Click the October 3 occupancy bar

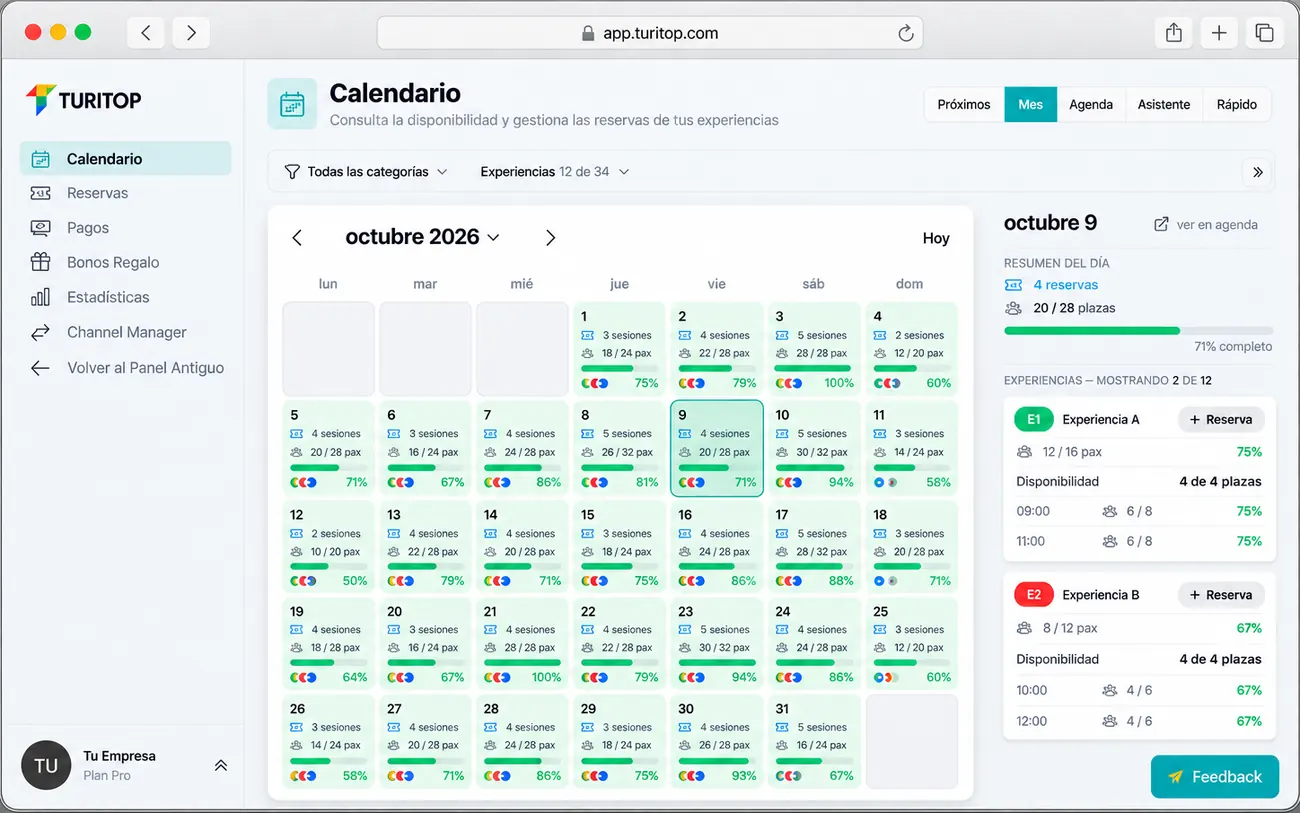(x=812, y=368)
